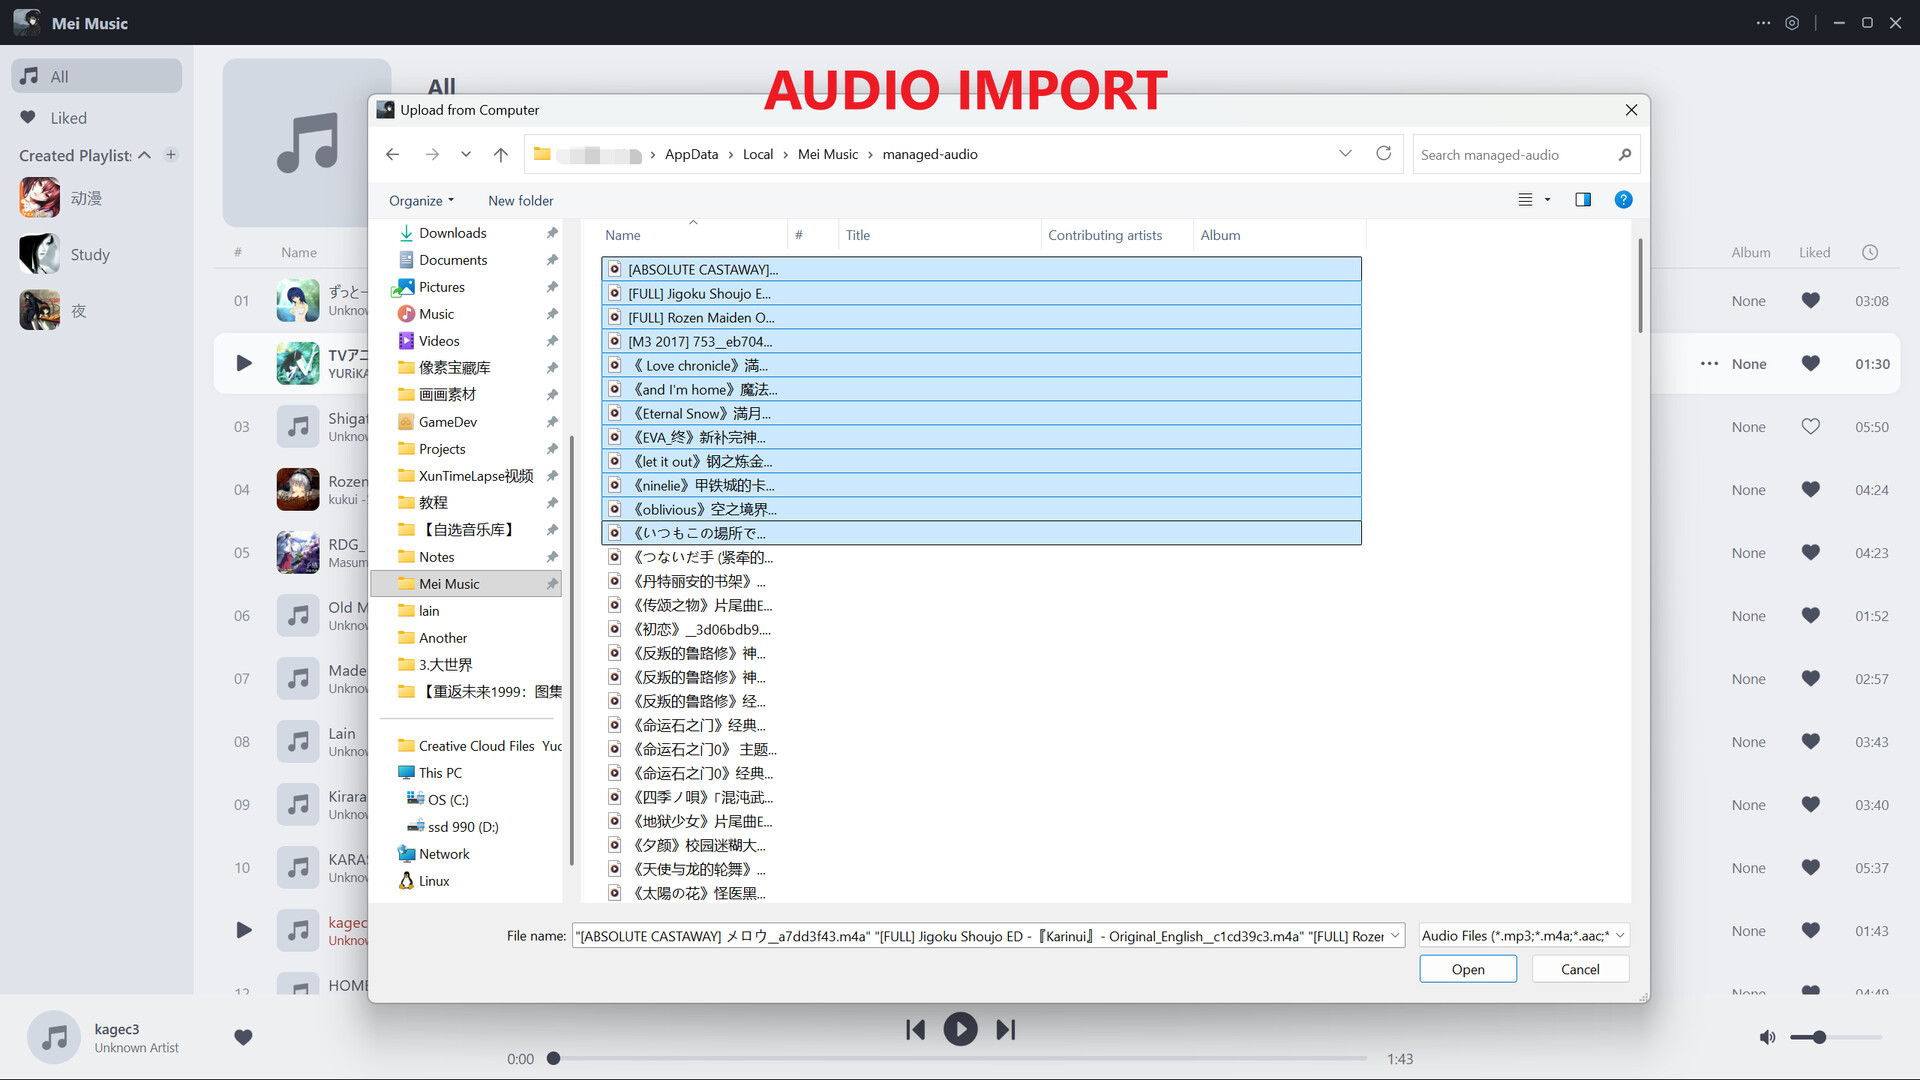Open the Audio Files type filter
The image size is (1920, 1080).
[1525, 936]
